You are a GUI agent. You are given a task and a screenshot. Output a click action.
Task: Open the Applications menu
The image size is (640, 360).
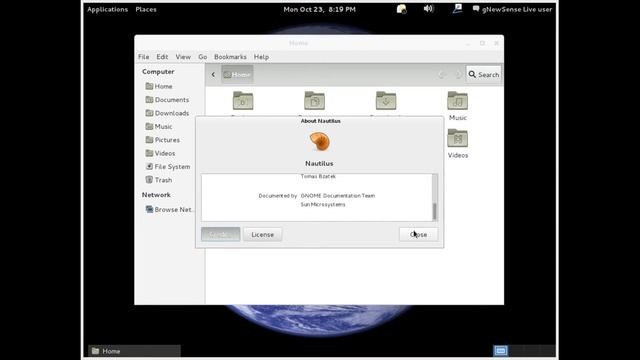tap(107, 9)
